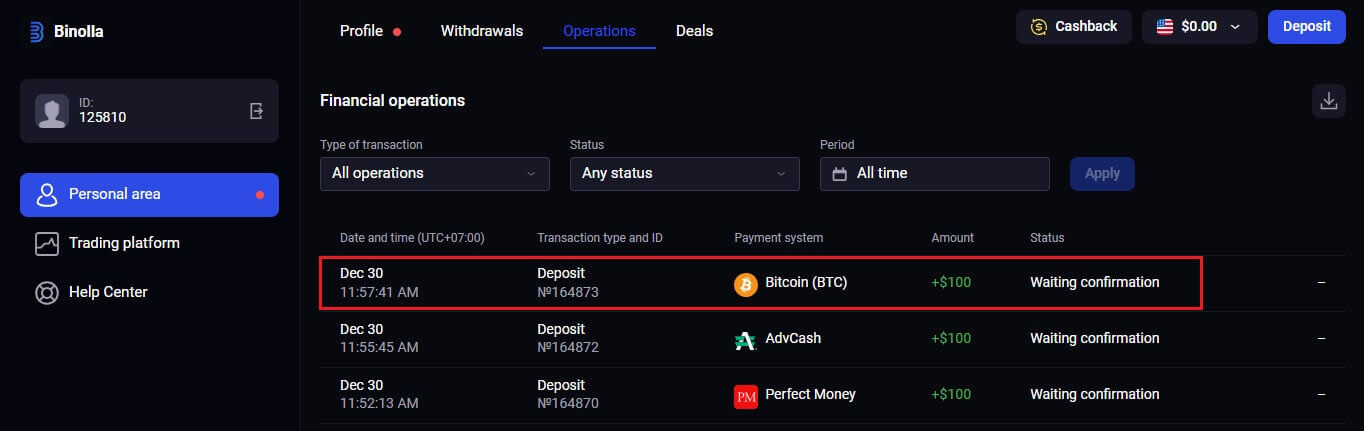Click the Cashback coin icon
The height and width of the screenshot is (431, 1364).
coord(1039,27)
